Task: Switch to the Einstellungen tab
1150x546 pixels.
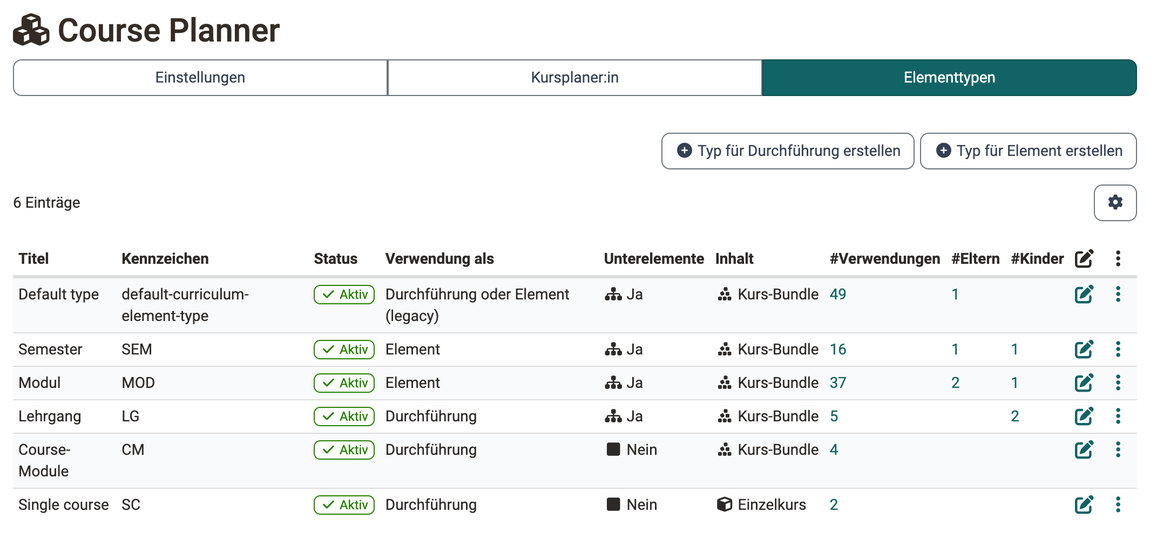Action: point(200,77)
